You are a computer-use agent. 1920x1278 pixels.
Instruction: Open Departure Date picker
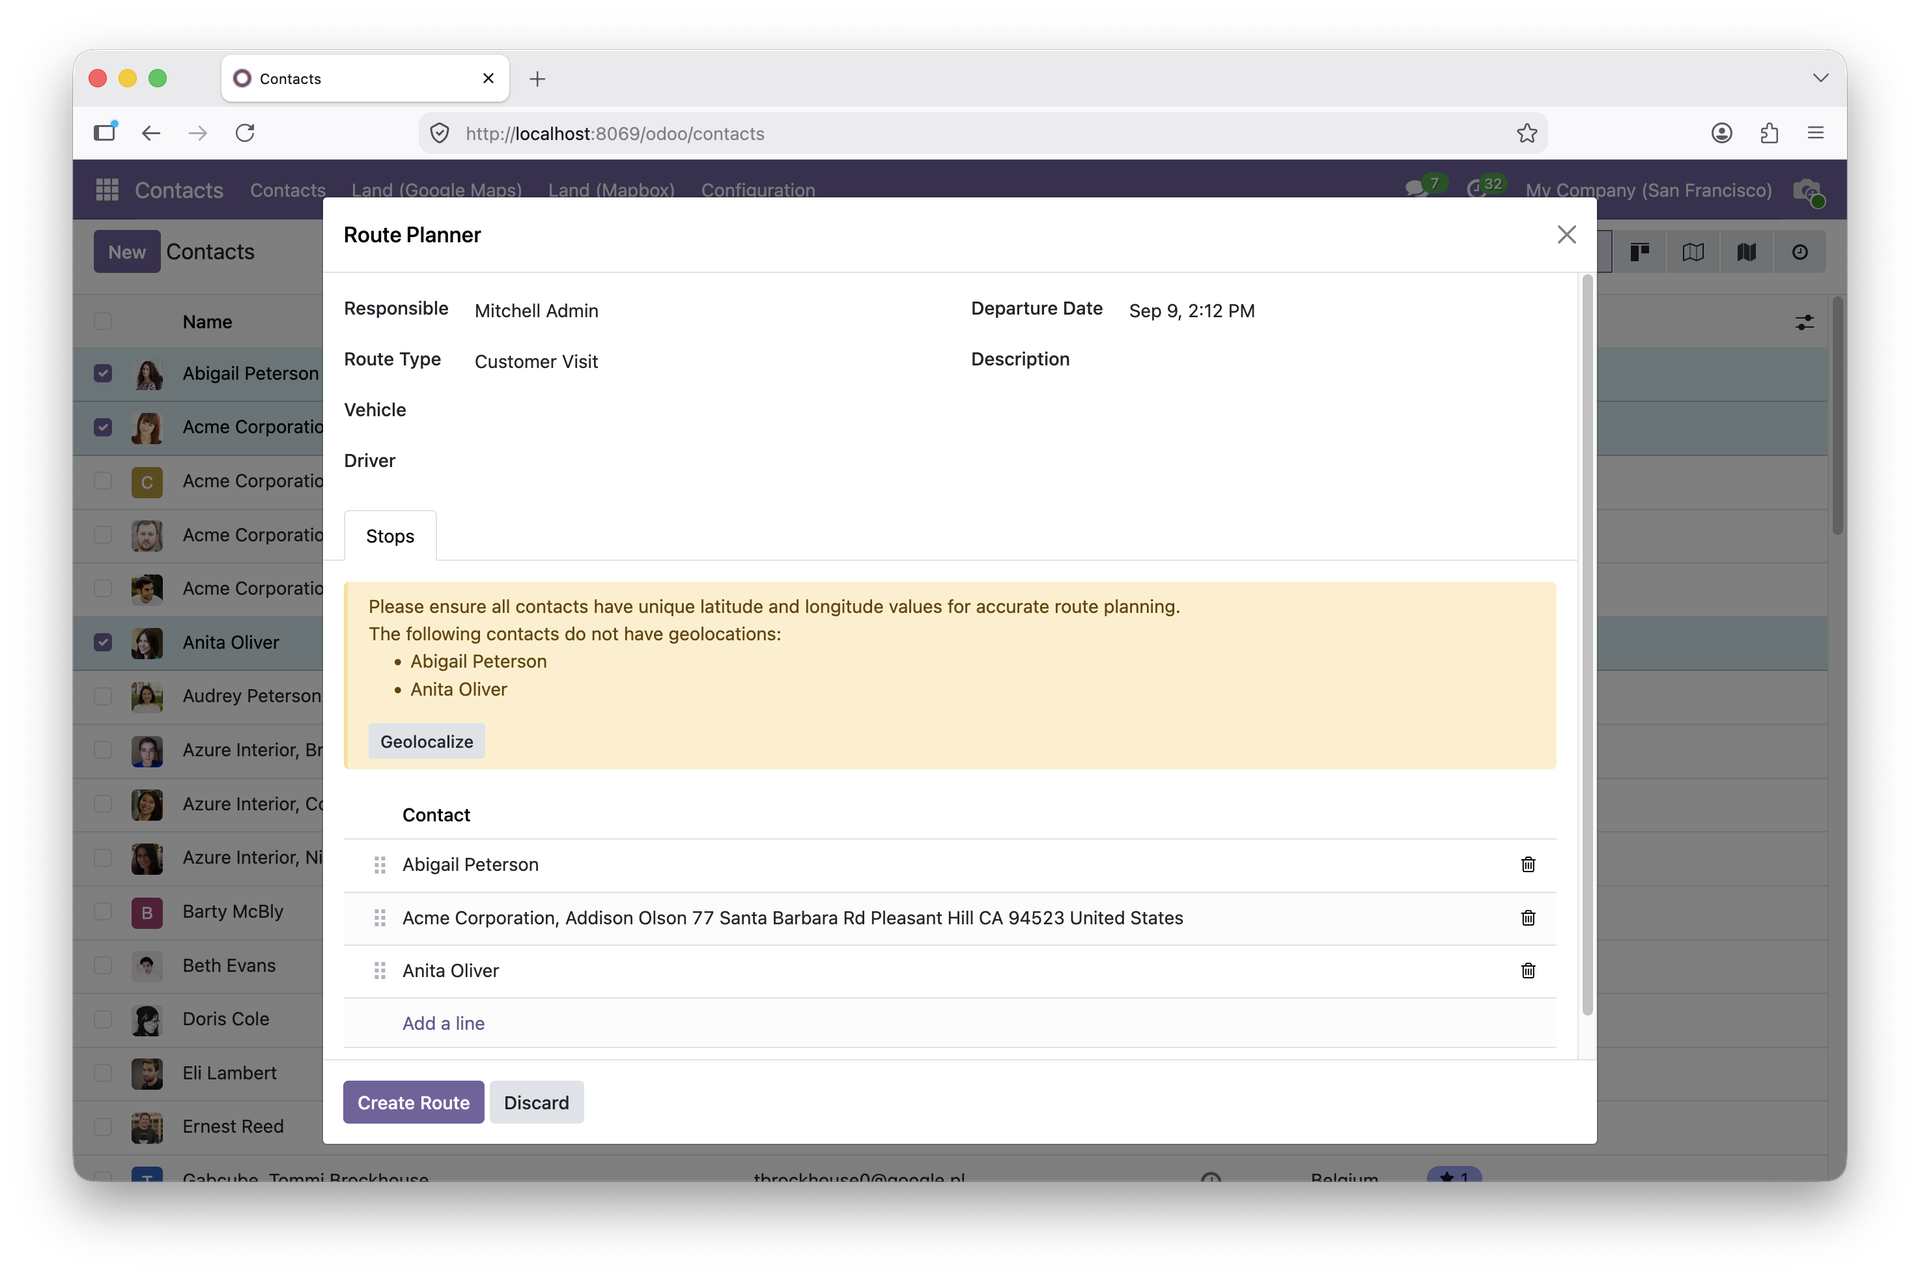point(1340,311)
